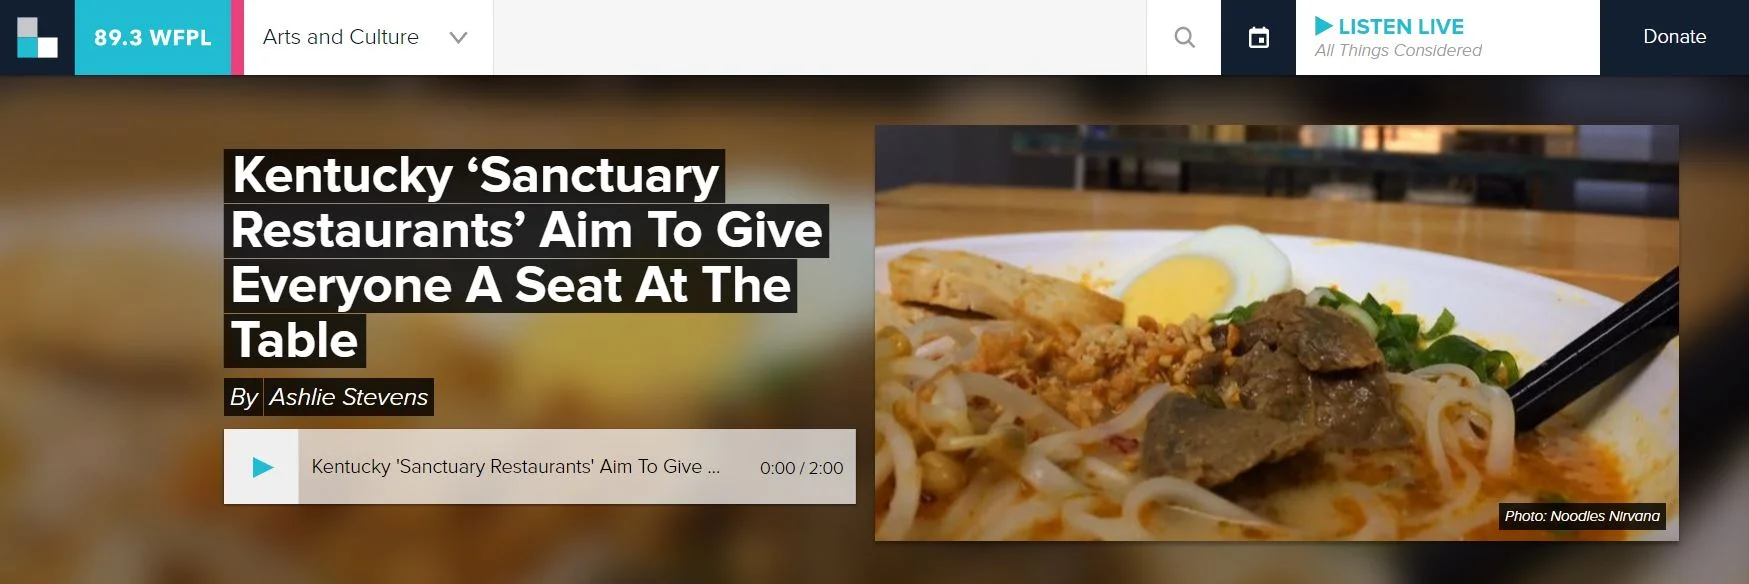Click the Listen Live play triangle icon

(1323, 26)
